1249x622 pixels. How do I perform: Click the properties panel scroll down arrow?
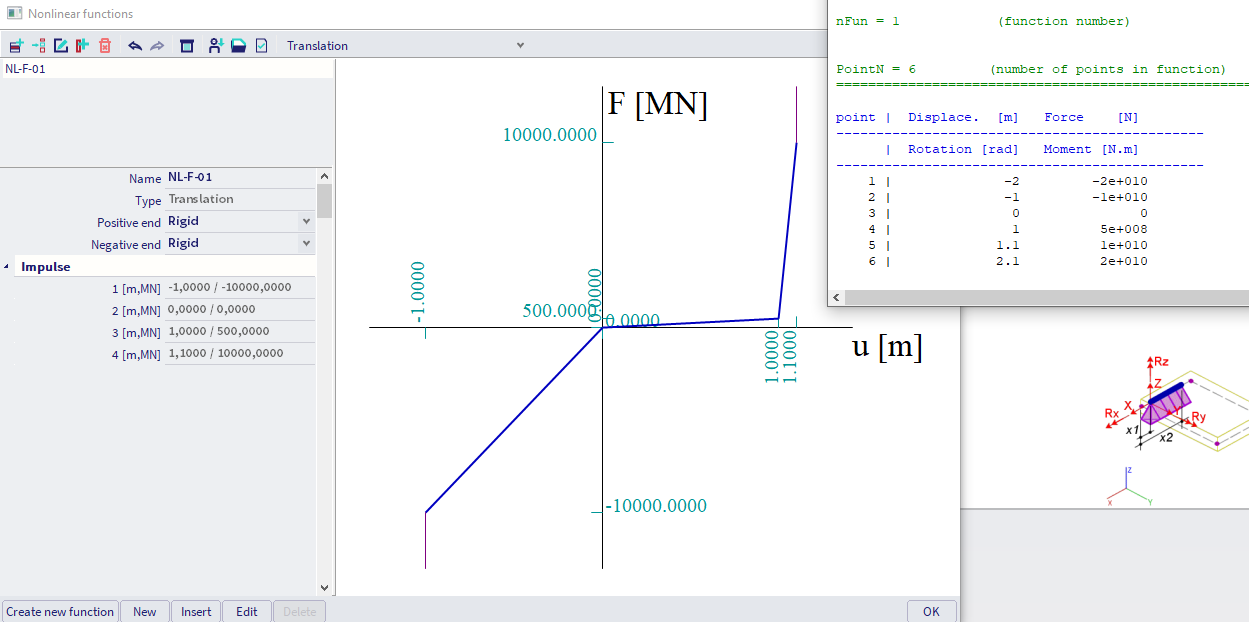pos(324,588)
